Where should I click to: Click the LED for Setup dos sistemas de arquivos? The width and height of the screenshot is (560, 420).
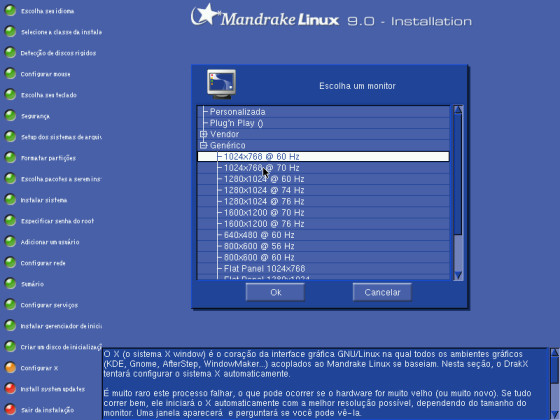10,137
